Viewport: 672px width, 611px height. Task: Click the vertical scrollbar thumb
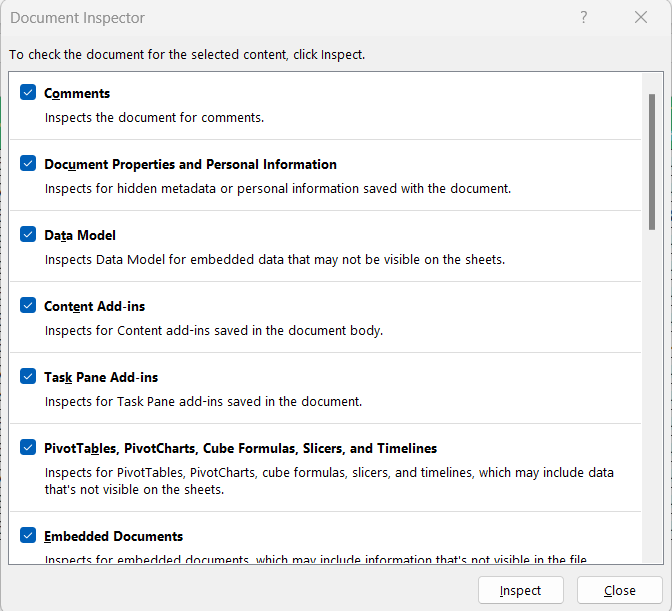(652, 162)
